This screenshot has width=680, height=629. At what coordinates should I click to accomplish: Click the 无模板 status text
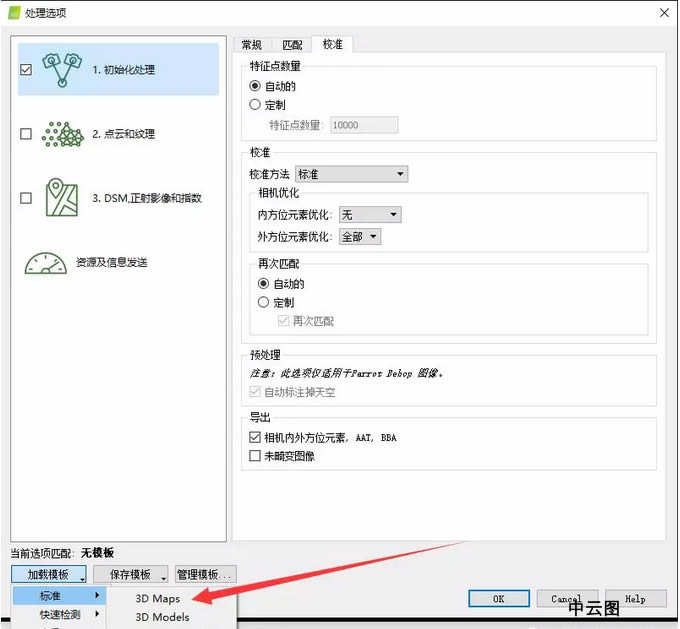pyautogui.click(x=97, y=553)
